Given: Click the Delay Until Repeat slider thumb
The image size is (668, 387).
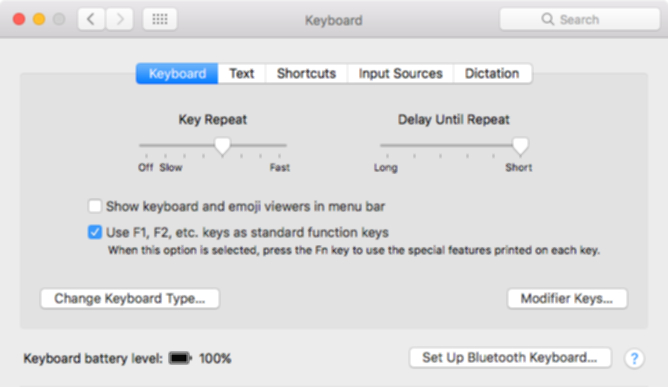Looking at the screenshot, I should pos(520,146).
